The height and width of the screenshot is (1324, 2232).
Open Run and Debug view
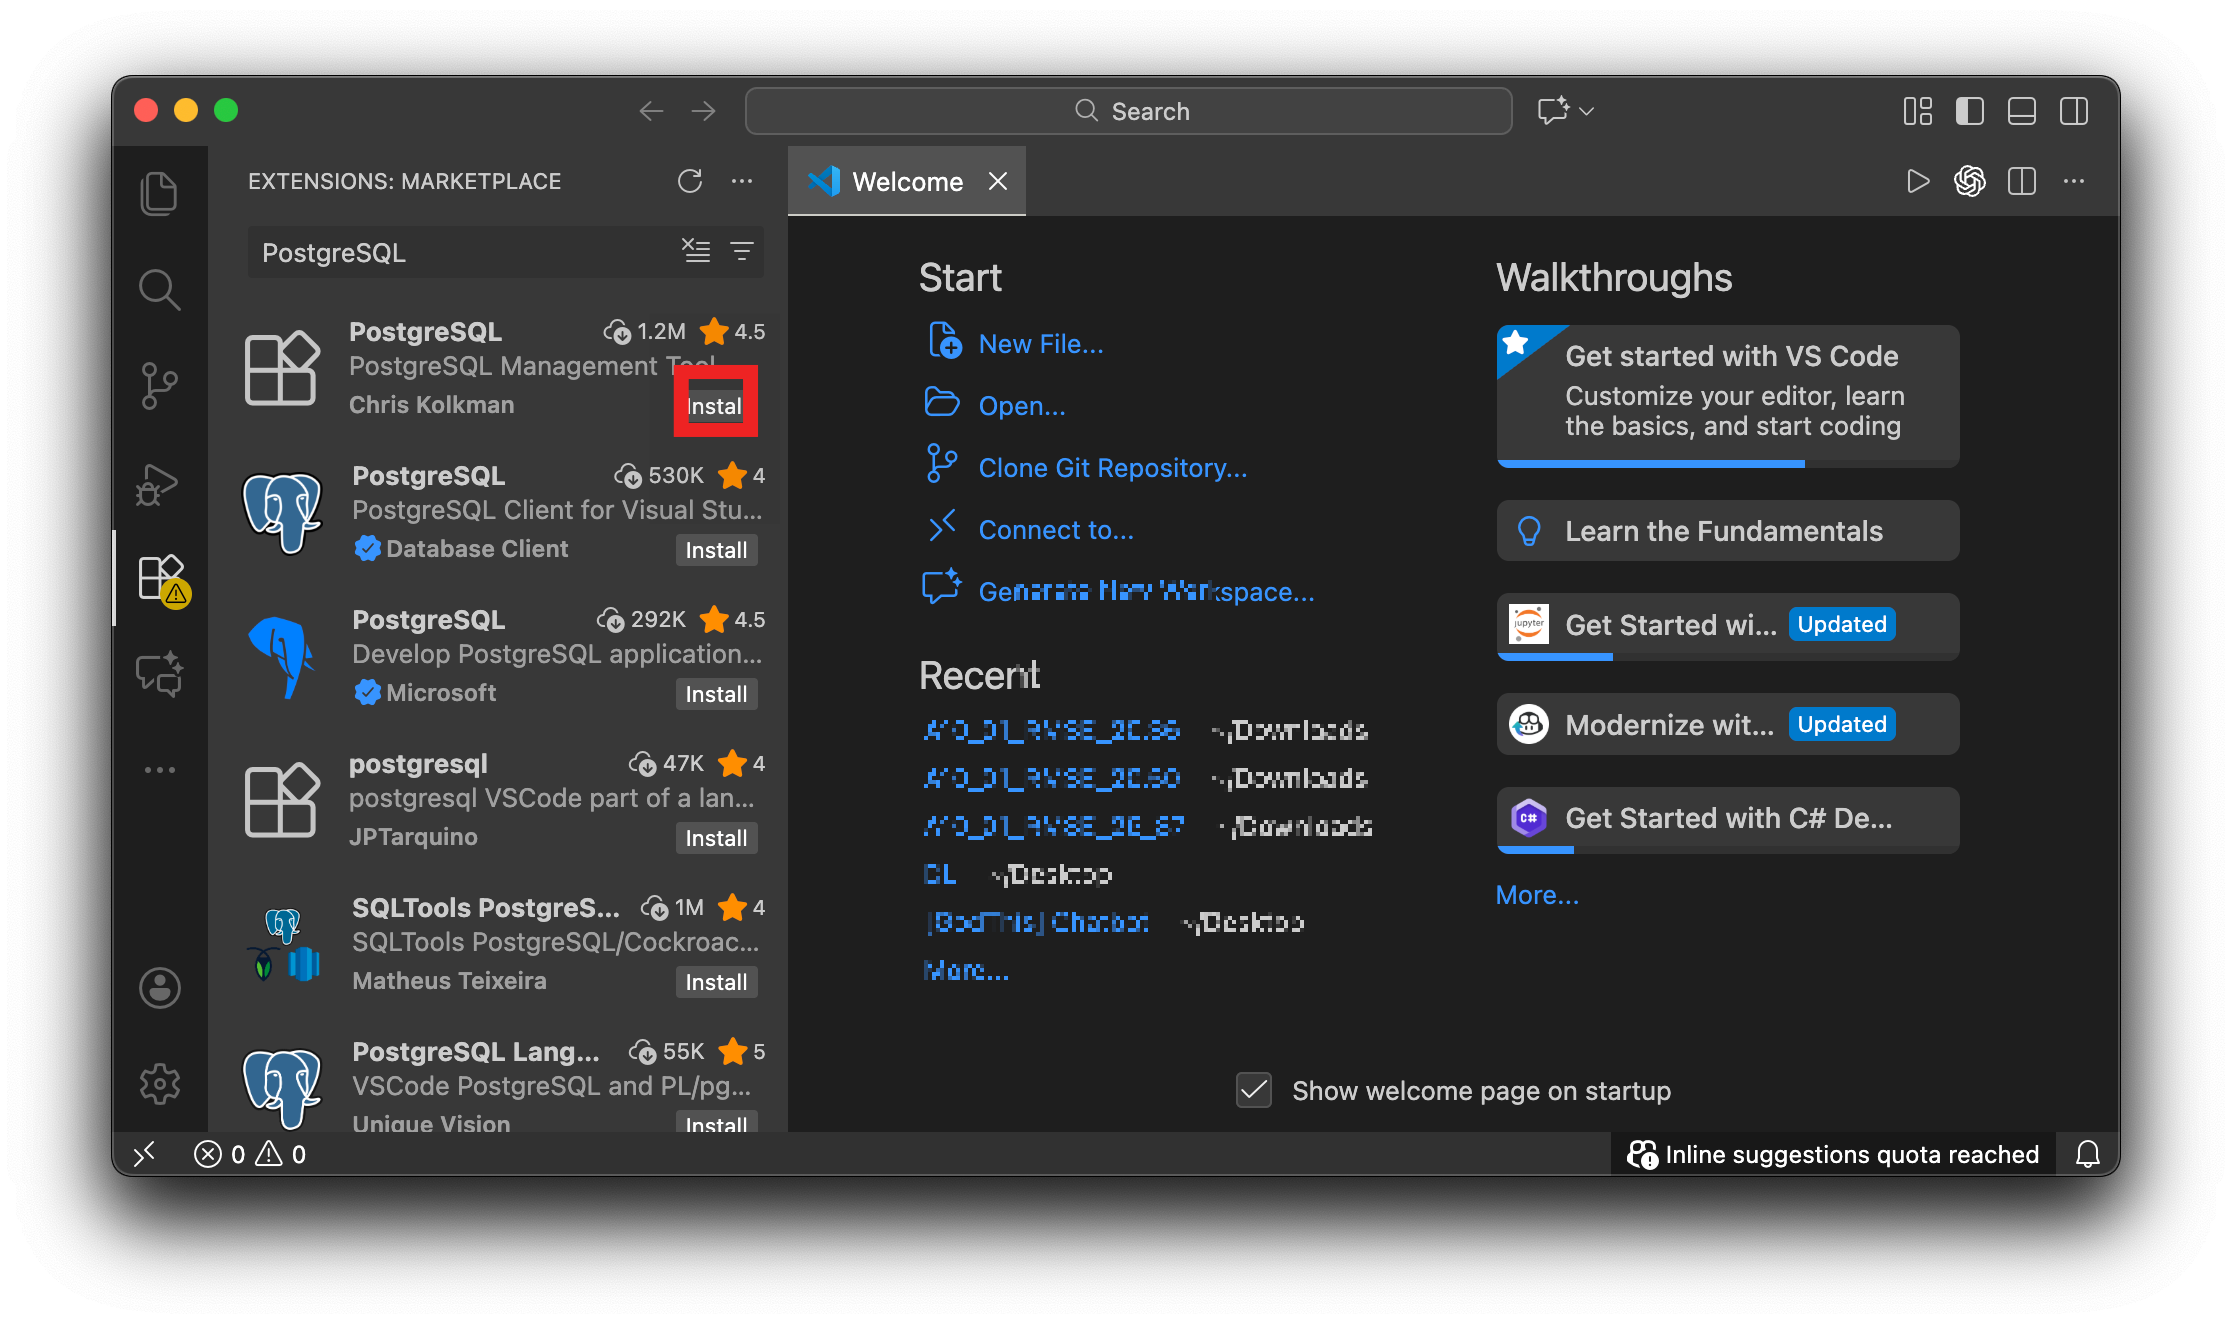[x=159, y=483]
